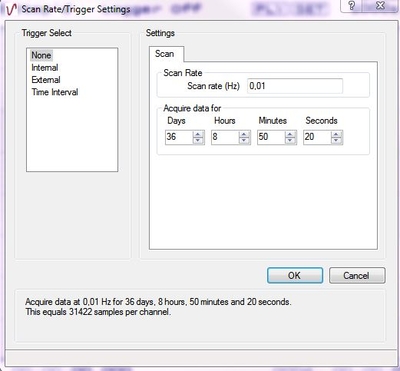Close the Scan Rate/Trigger Settings dialog
This screenshot has height=371, width=400.
tap(380, 6)
